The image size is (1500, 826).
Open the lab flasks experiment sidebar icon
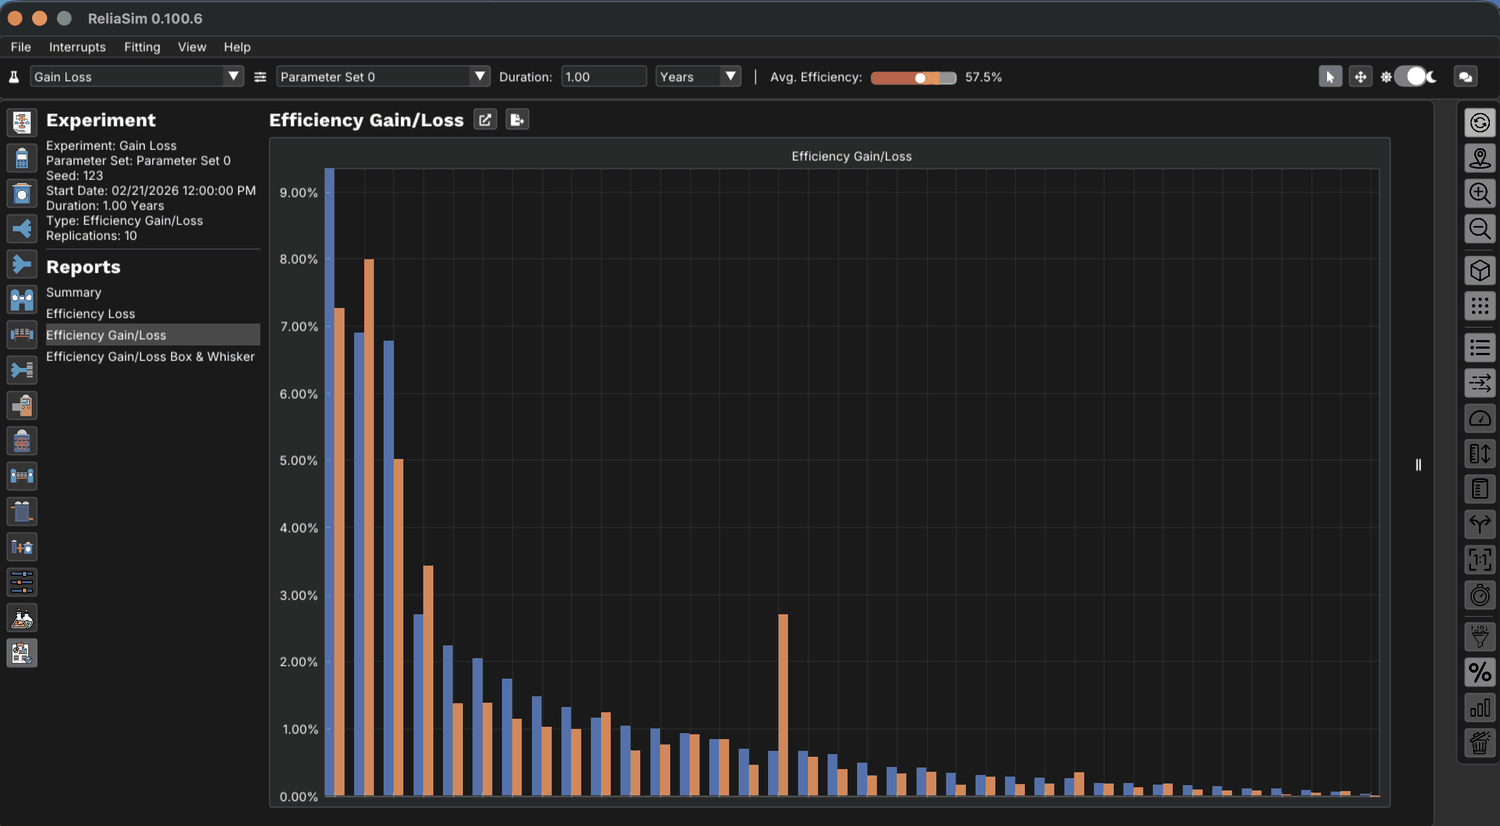point(21,618)
